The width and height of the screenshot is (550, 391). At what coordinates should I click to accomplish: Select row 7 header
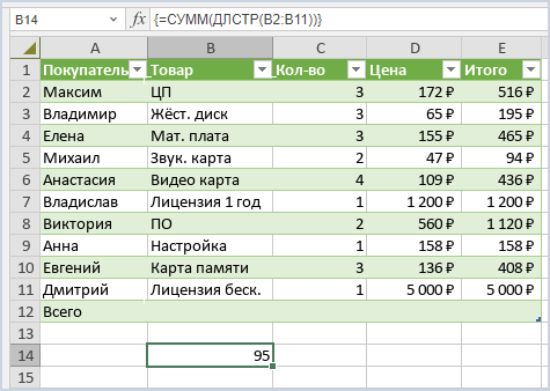click(25, 202)
